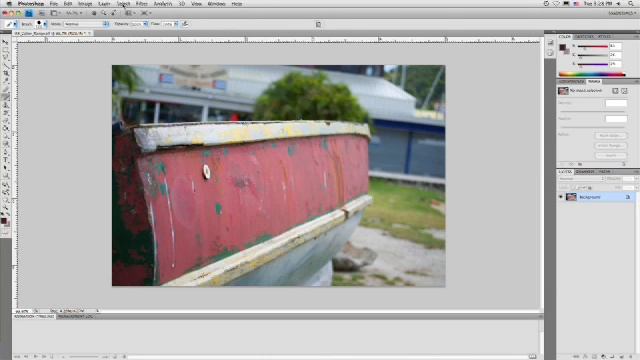Switch to the Measurement Log tab
Image resolution: width=640 pixels, height=360 pixels.
[x=75, y=316]
